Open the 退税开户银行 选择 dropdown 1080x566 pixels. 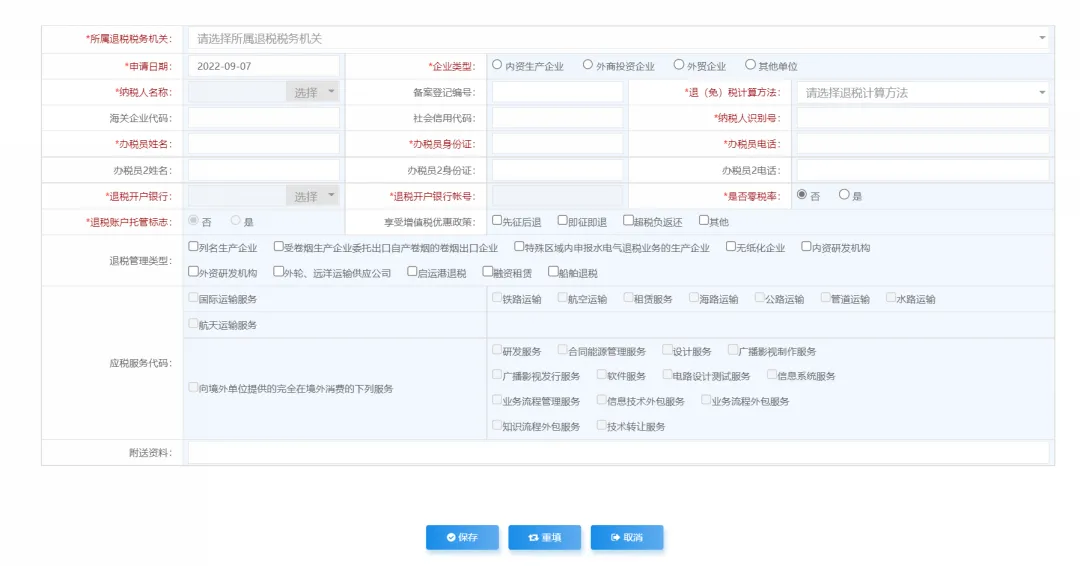coord(313,196)
